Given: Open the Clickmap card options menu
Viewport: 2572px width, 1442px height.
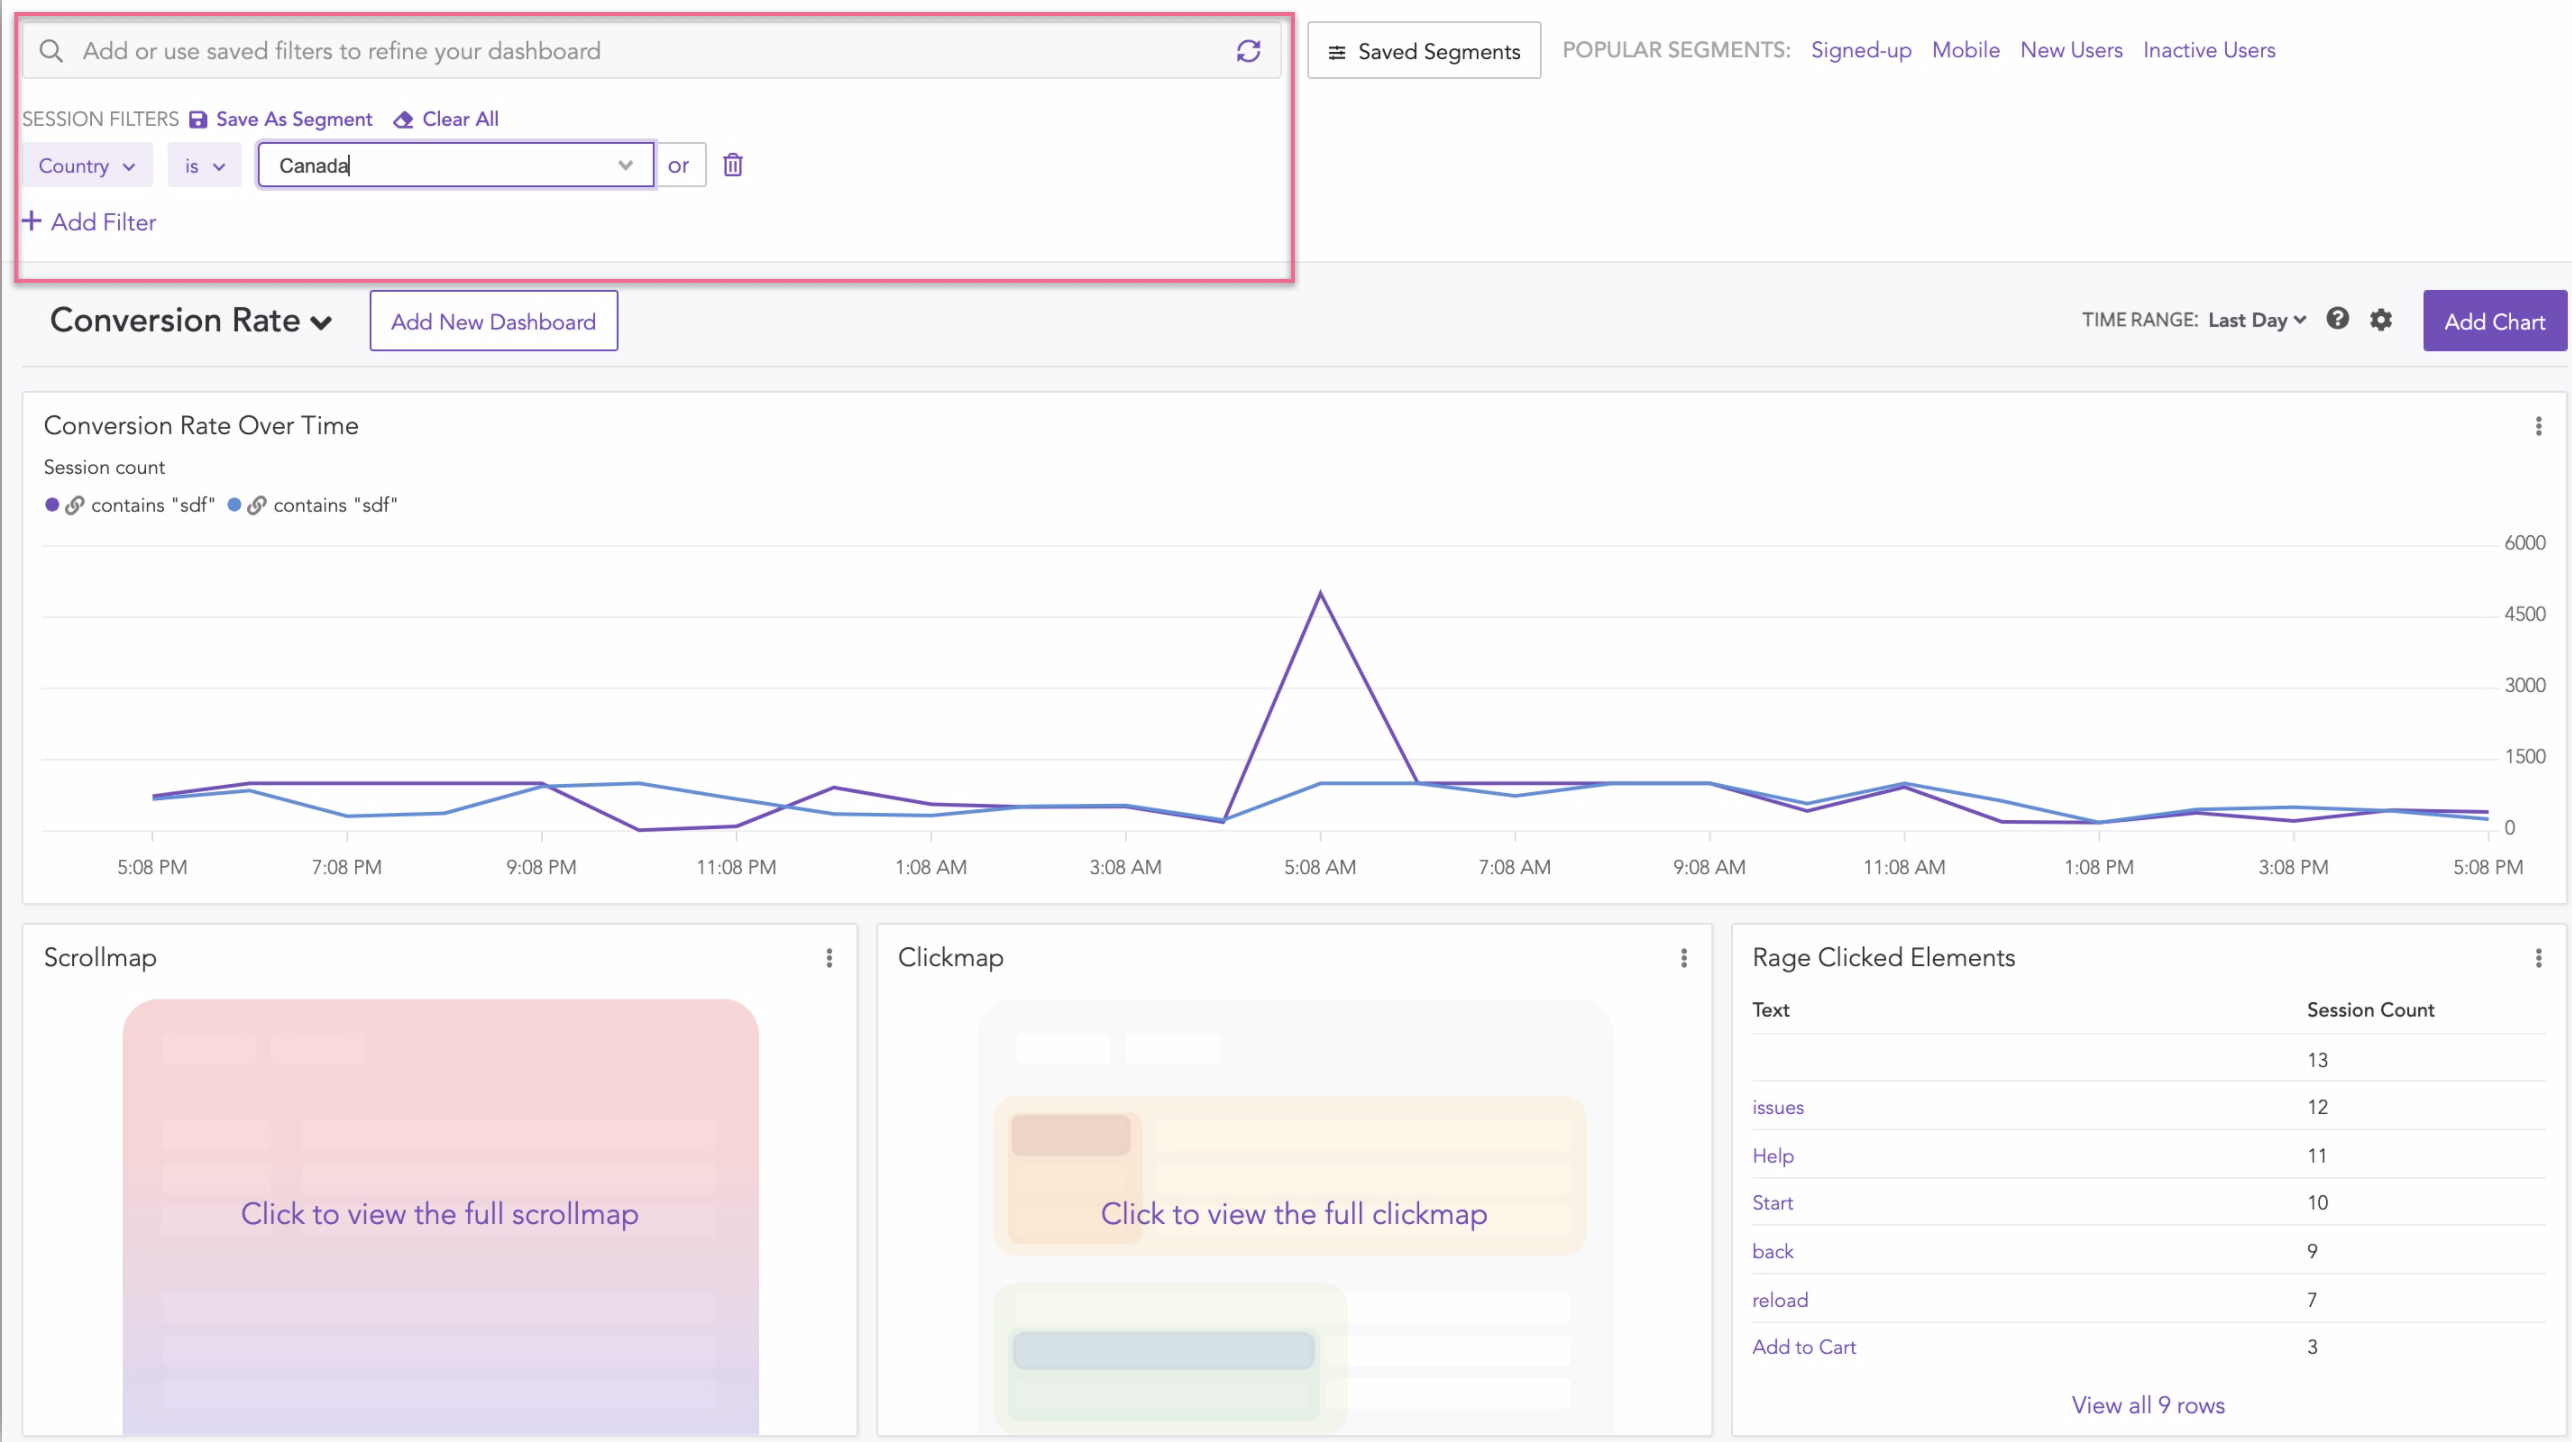Looking at the screenshot, I should 1684,958.
